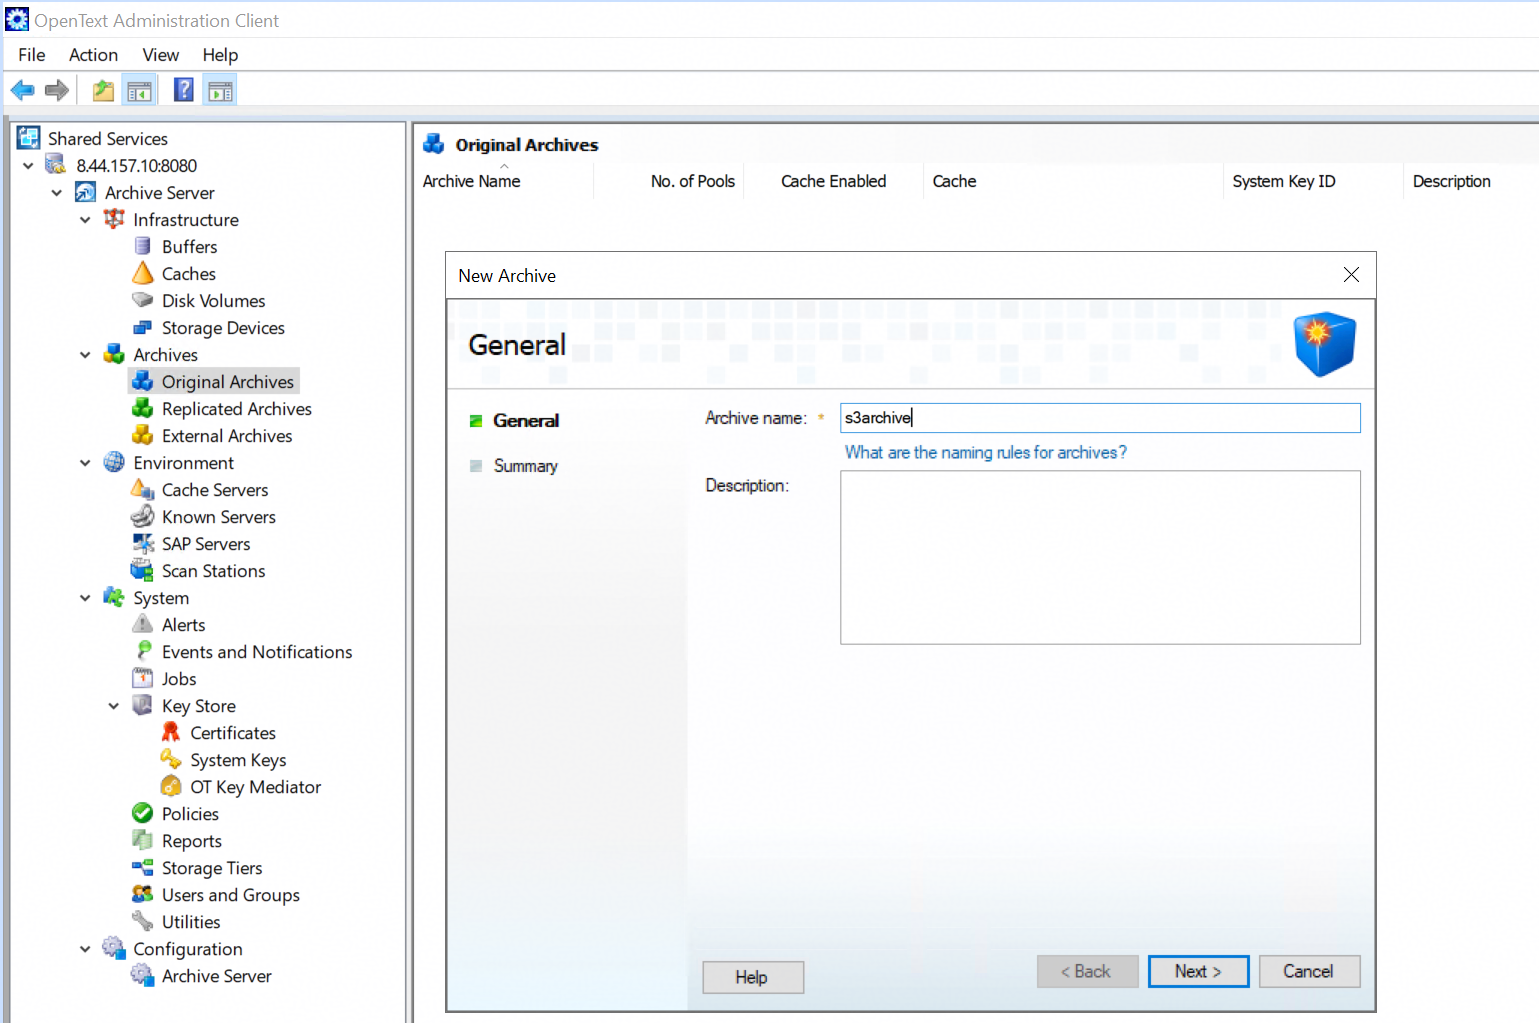1539x1023 pixels.
Task: Select Archive Server under Configuration
Action: (217, 975)
